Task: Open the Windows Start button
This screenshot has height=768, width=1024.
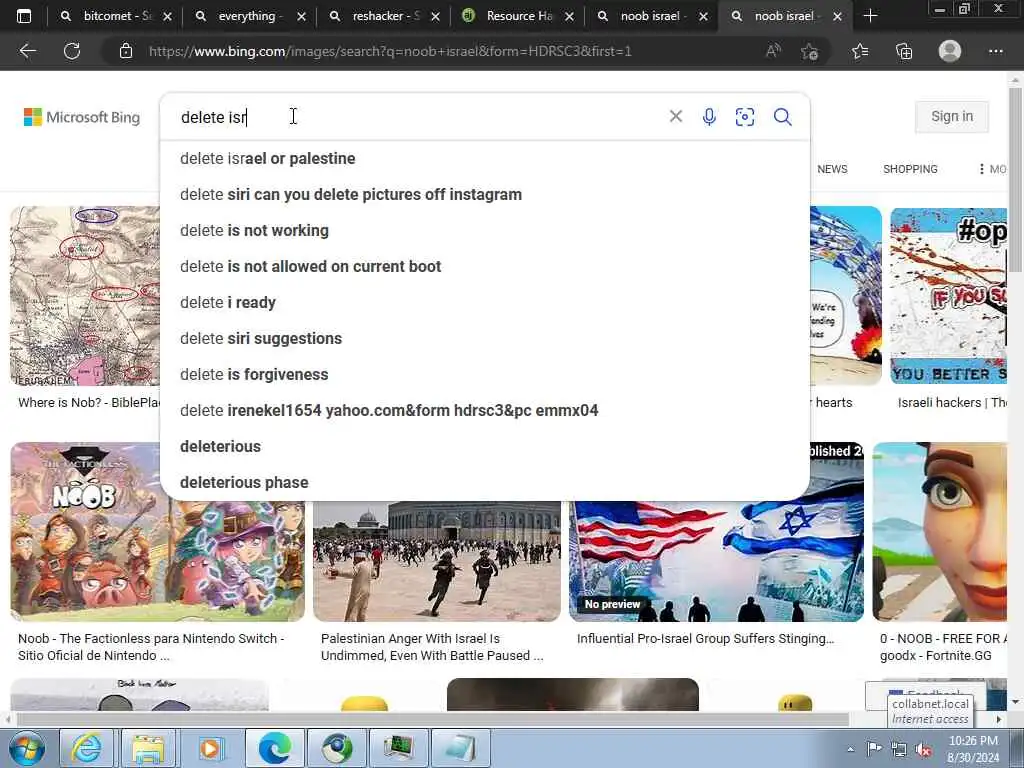Action: pos(27,748)
